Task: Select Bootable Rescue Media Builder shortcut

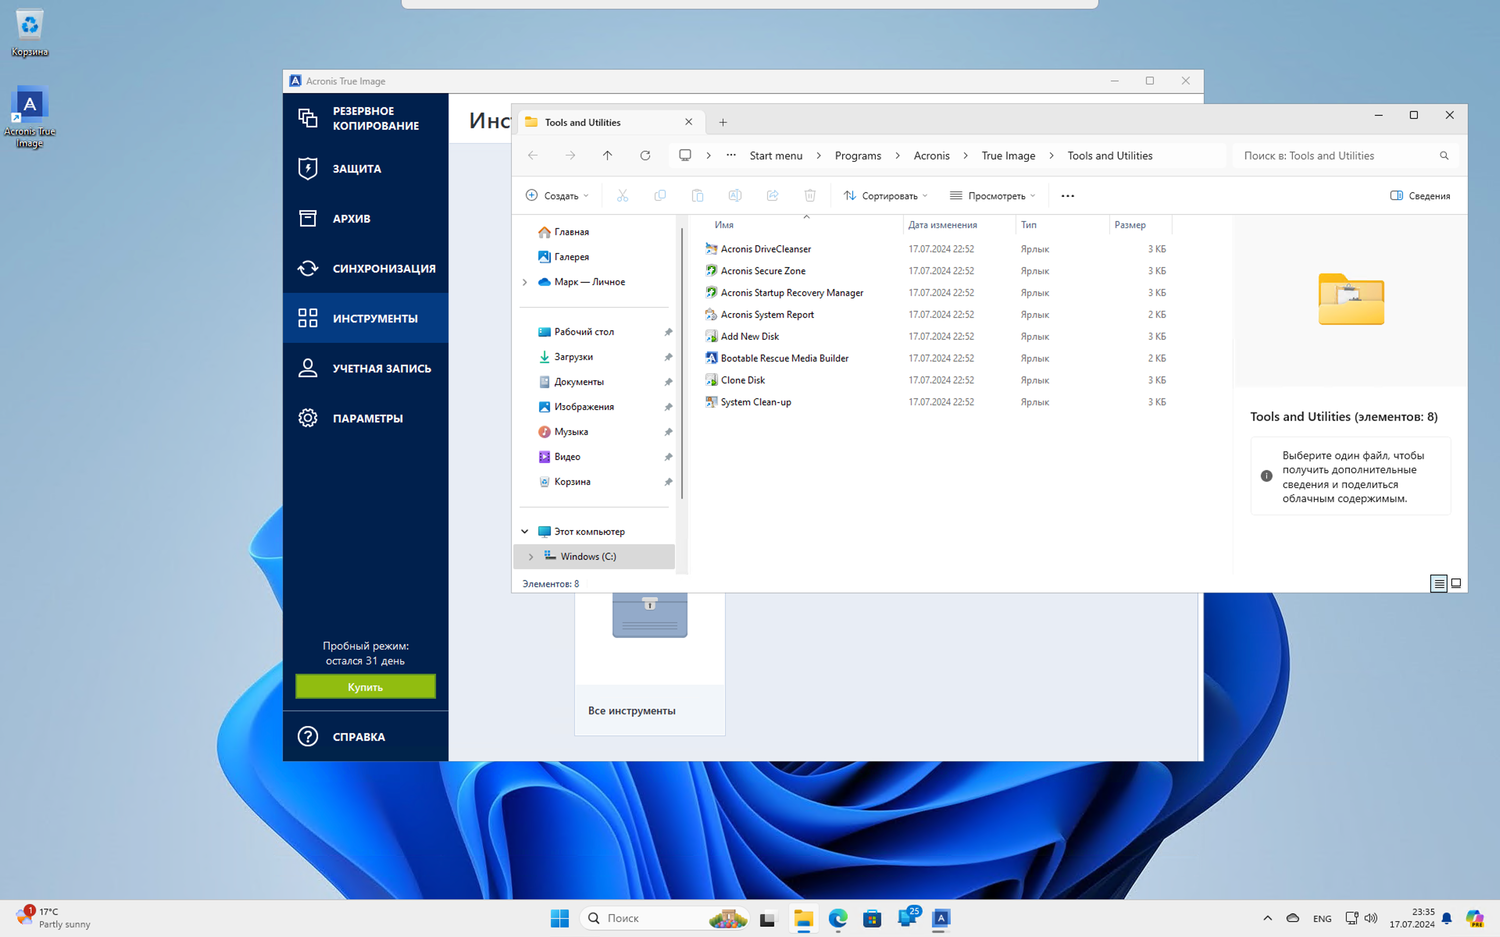Action: tap(784, 358)
